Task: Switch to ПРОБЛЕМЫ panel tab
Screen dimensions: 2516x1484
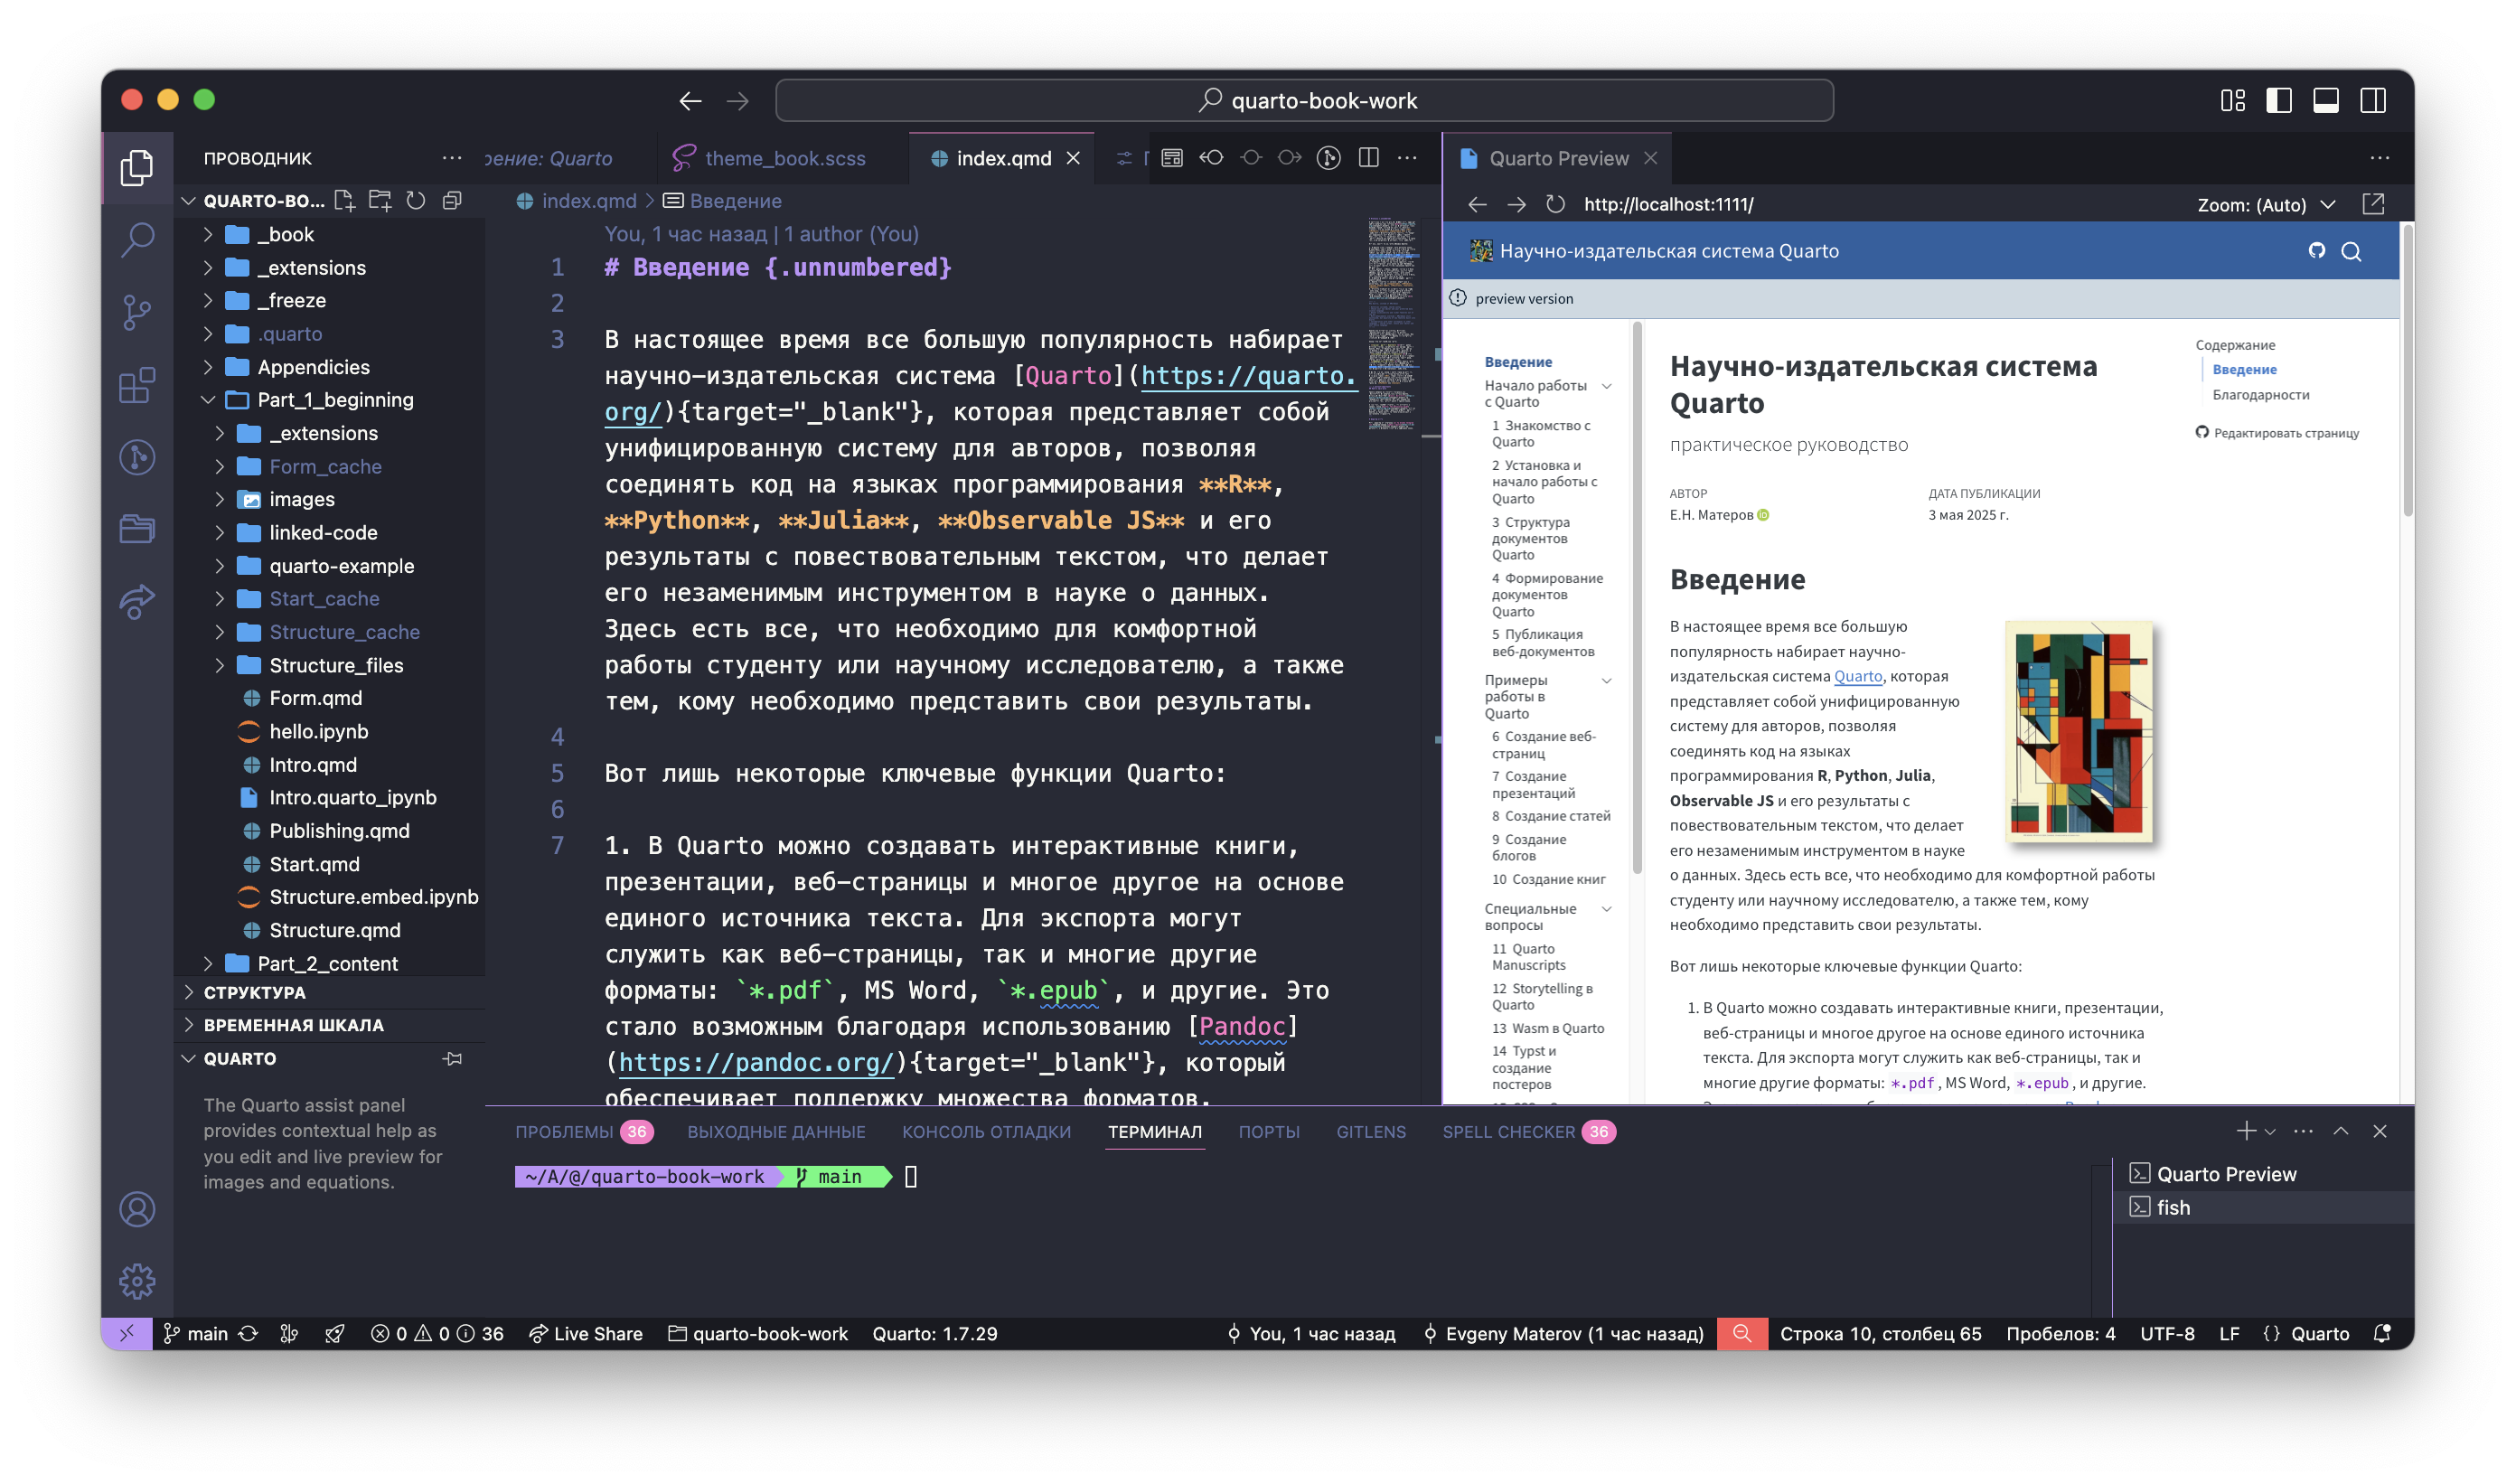Action: (584, 1132)
